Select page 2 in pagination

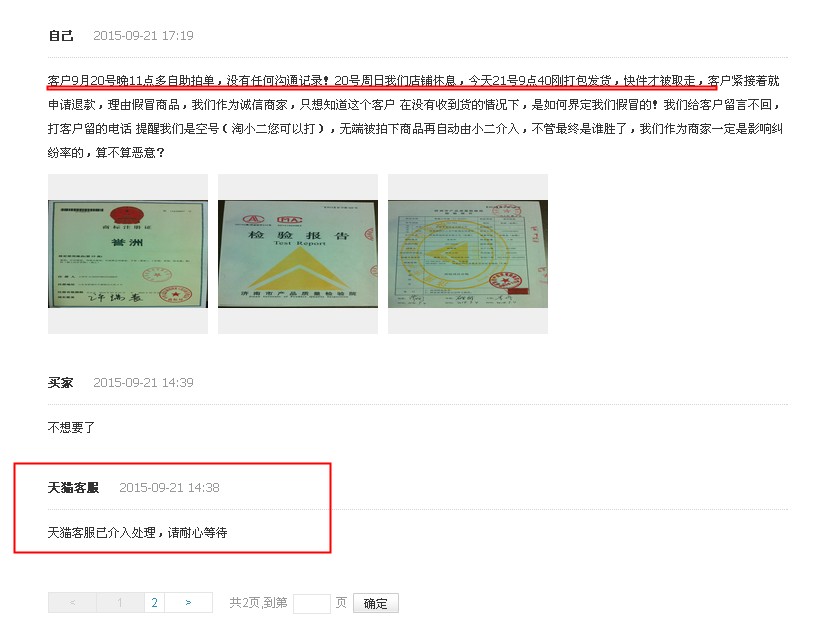tap(154, 603)
